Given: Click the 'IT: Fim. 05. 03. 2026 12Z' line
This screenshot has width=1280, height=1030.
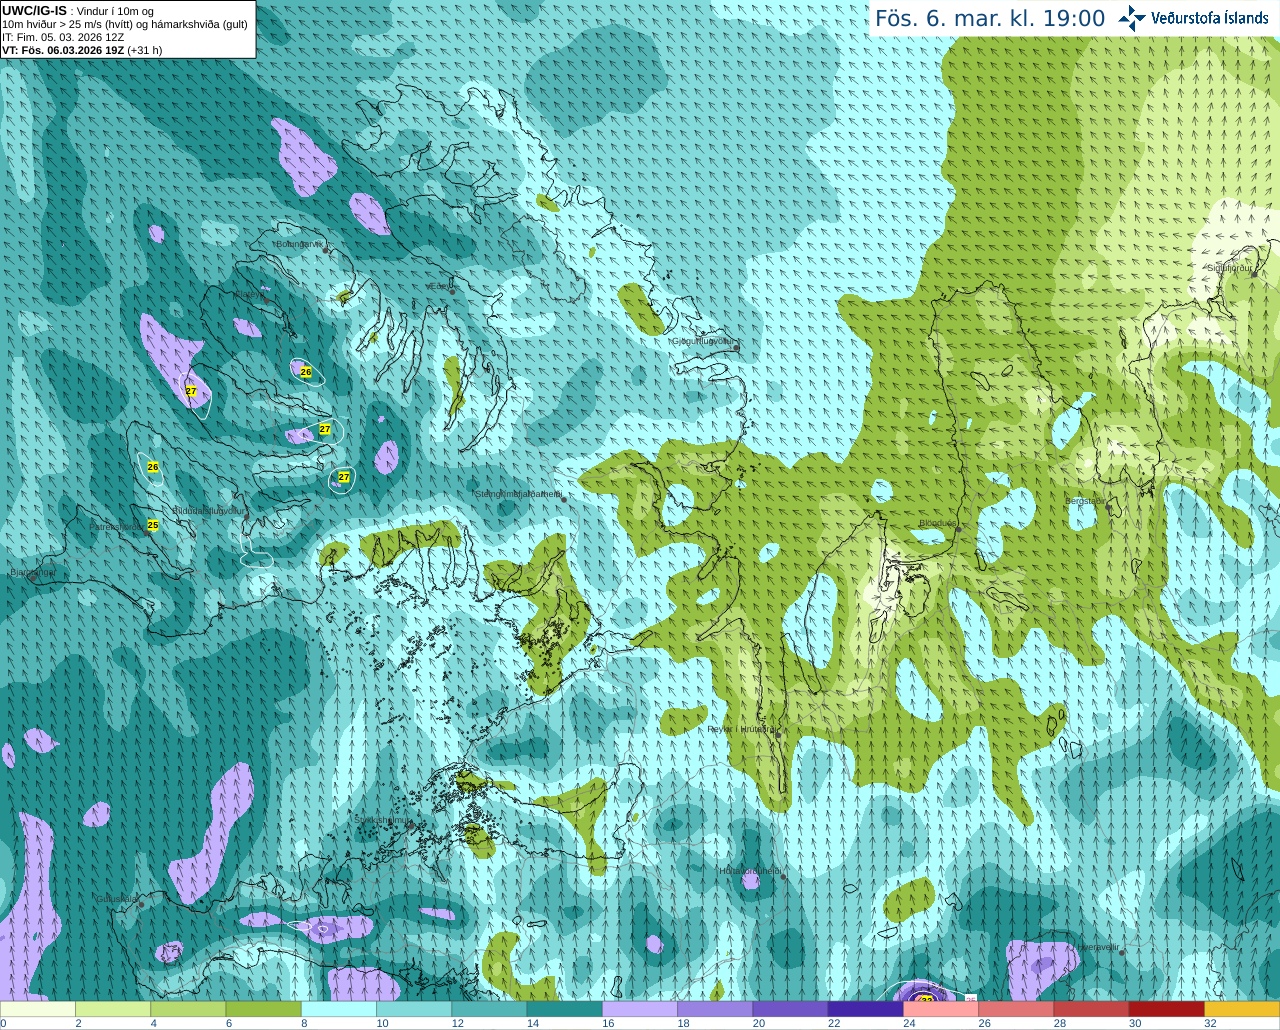Looking at the screenshot, I should point(63,37).
